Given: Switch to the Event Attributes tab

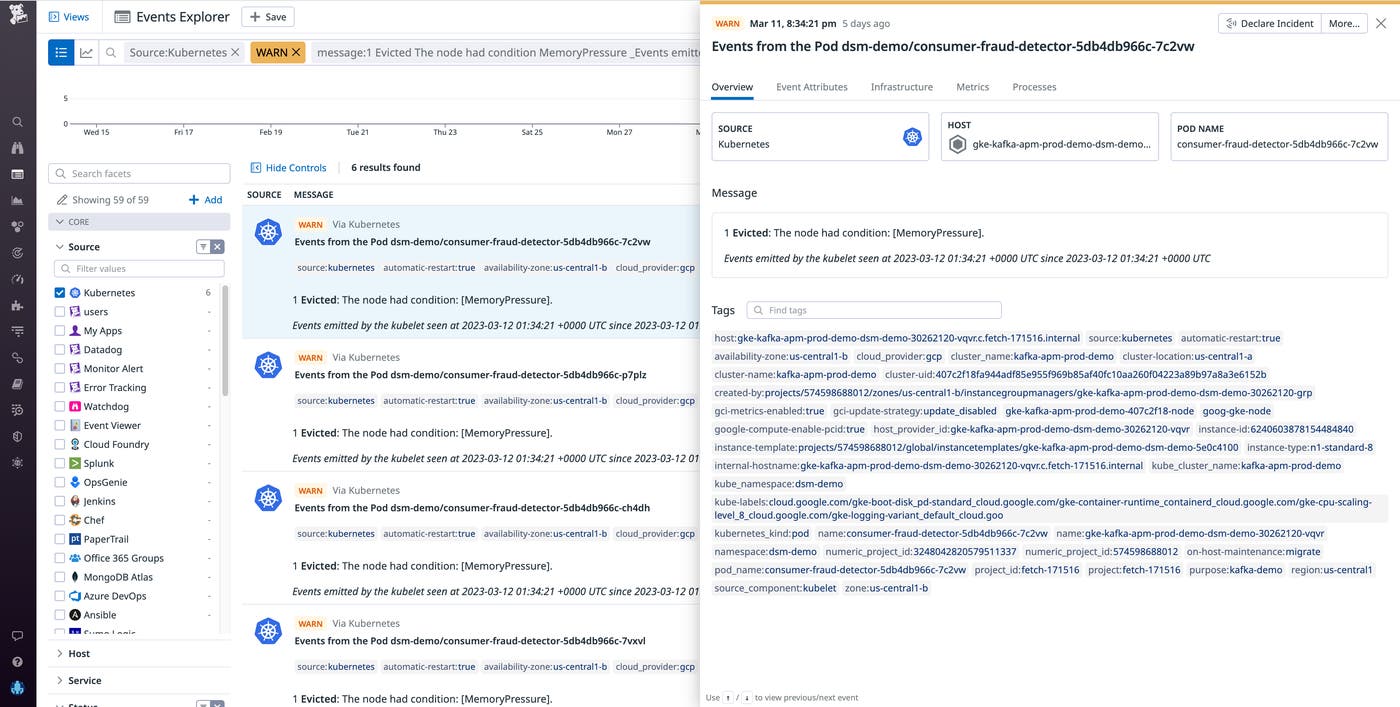Looking at the screenshot, I should click(811, 87).
